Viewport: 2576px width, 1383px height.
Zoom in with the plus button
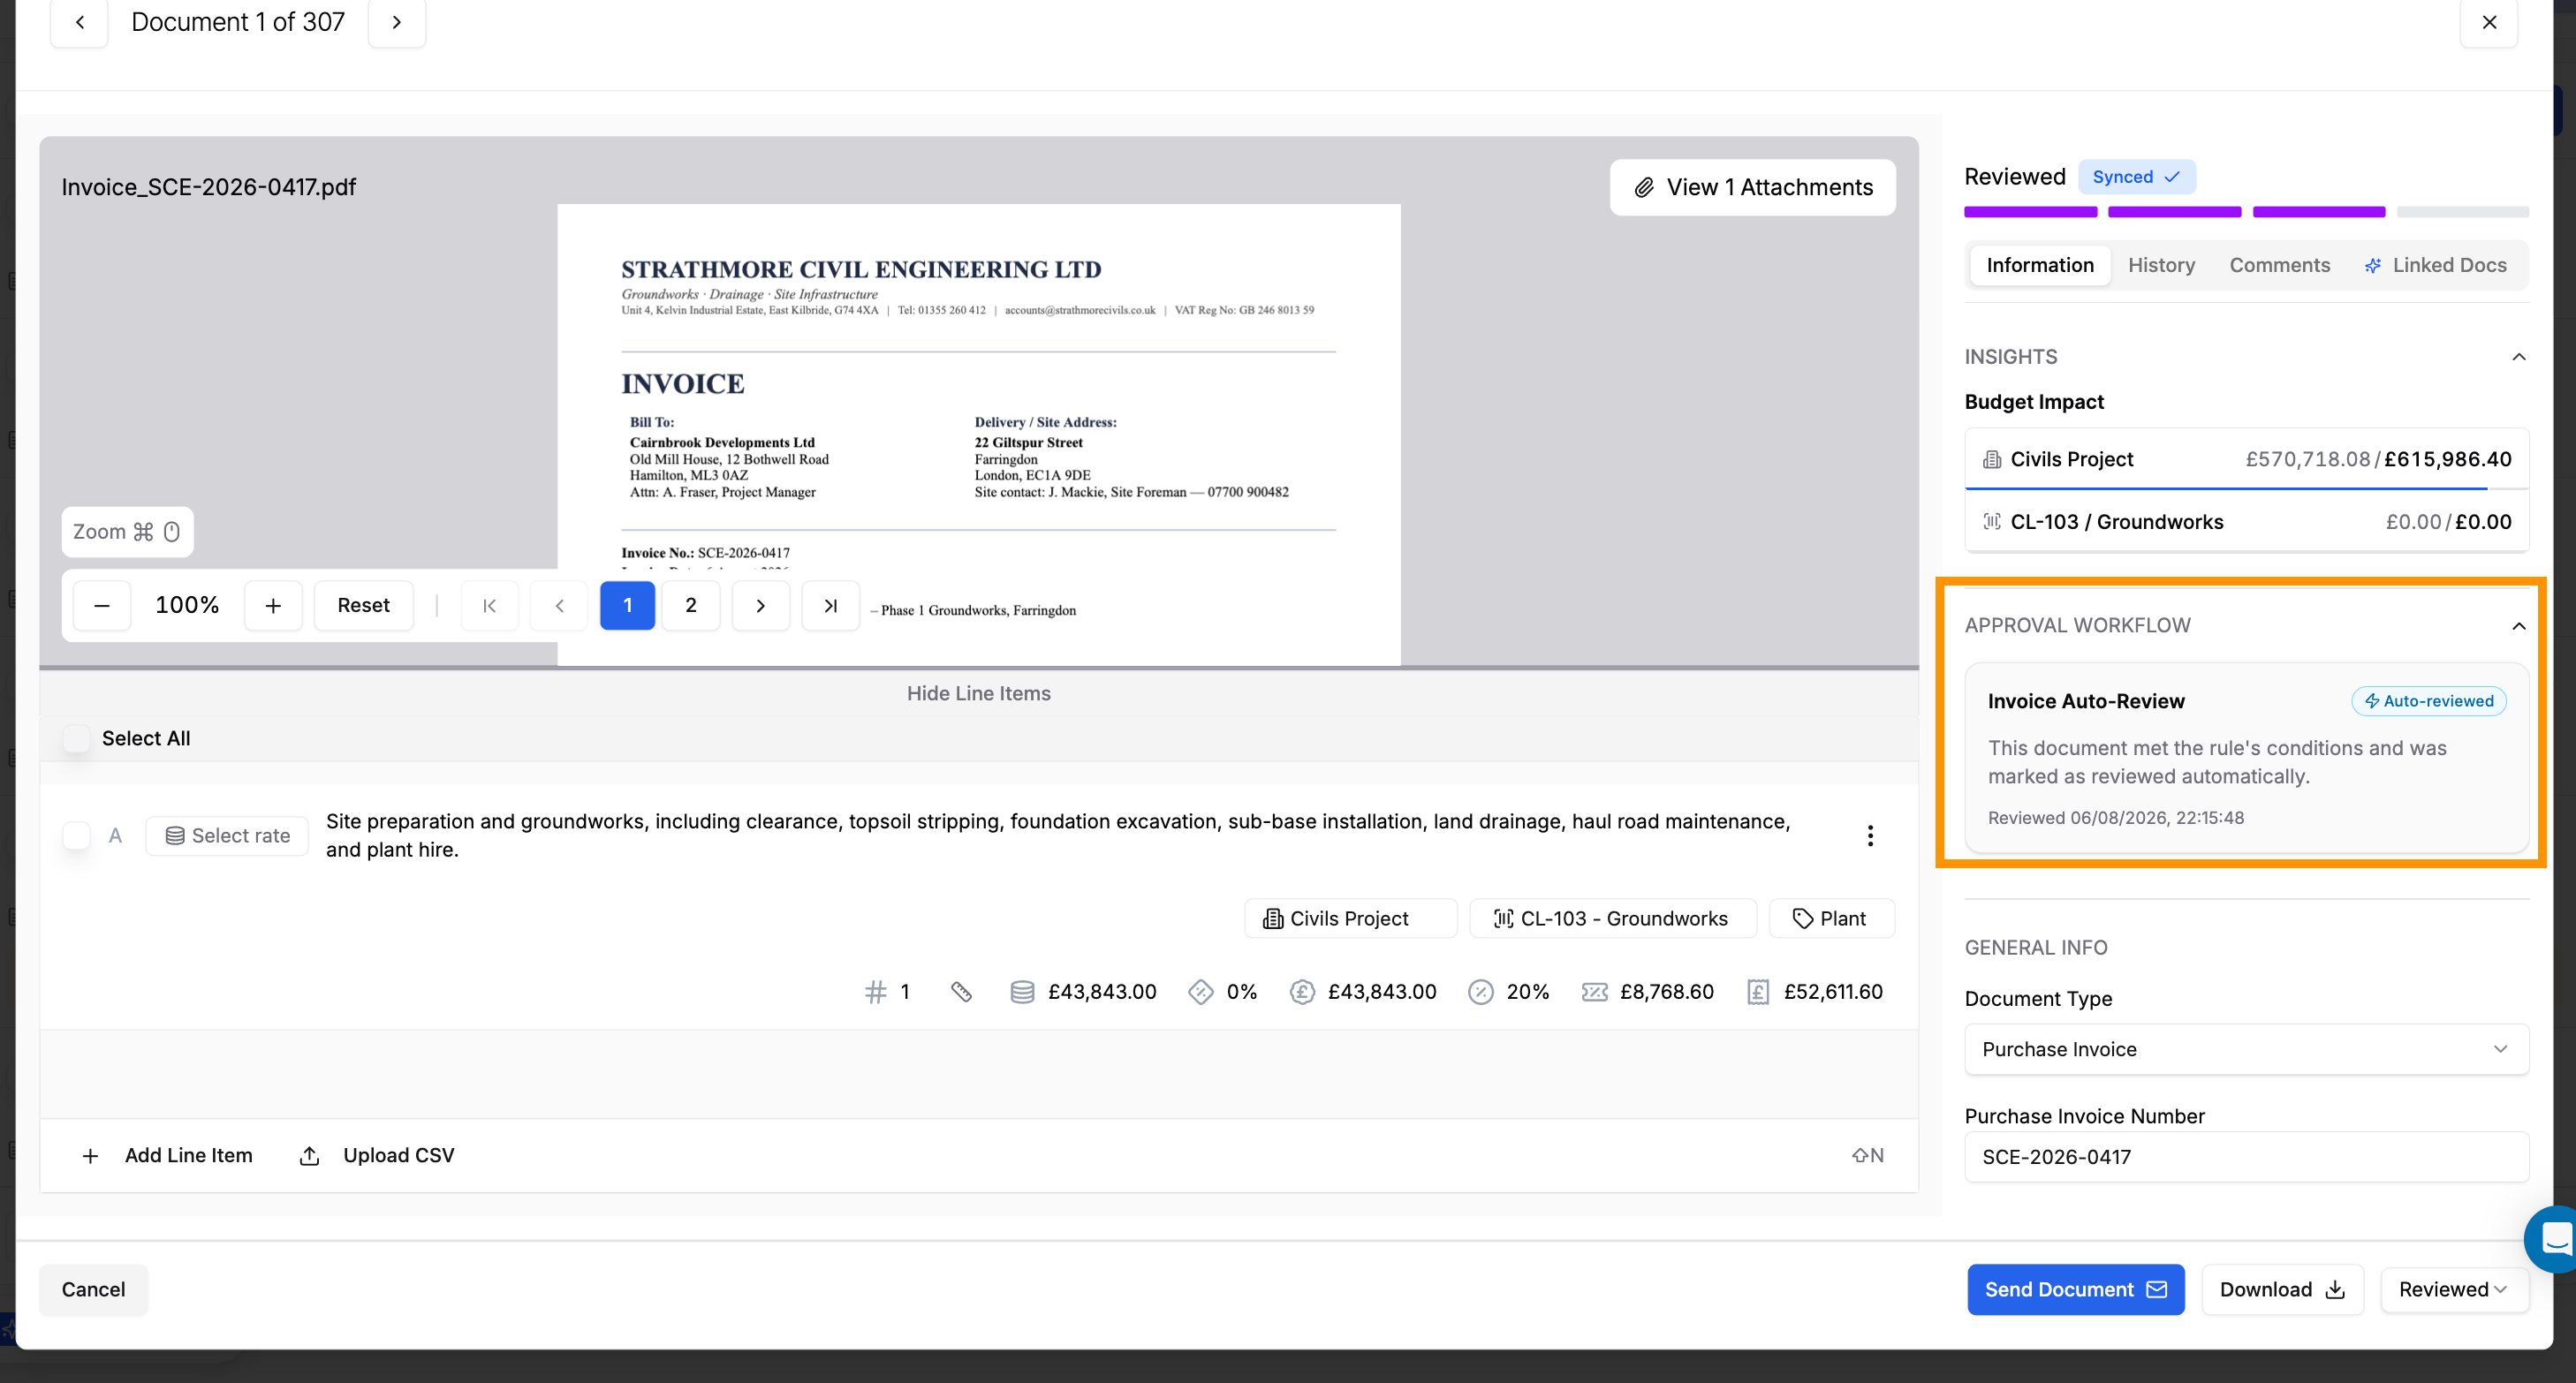tap(273, 605)
